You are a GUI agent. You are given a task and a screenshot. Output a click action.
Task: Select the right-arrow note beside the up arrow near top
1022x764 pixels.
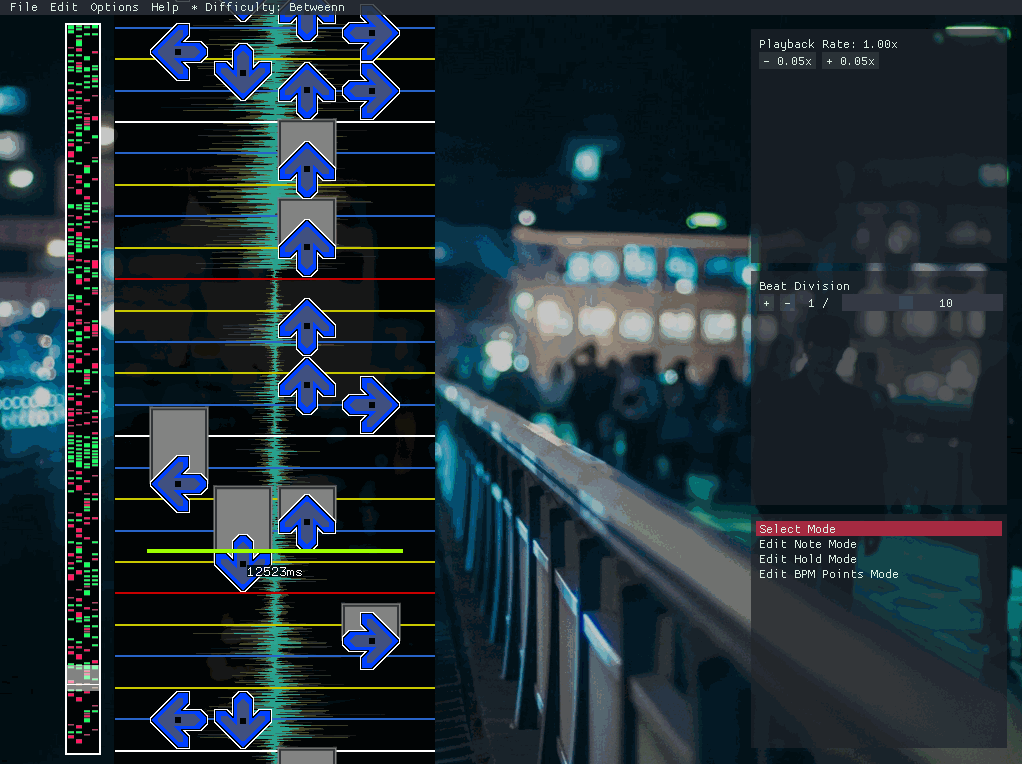click(x=371, y=91)
